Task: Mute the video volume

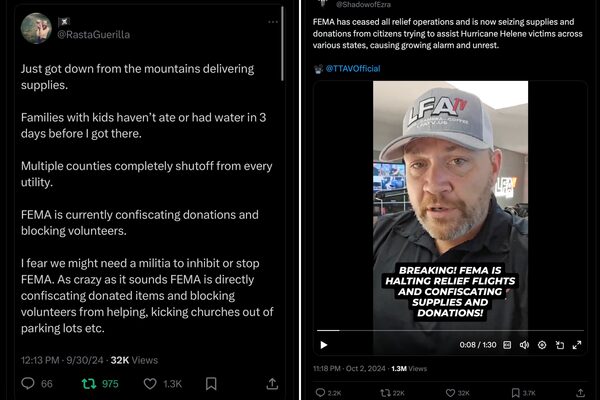Action: pyautogui.click(x=524, y=345)
